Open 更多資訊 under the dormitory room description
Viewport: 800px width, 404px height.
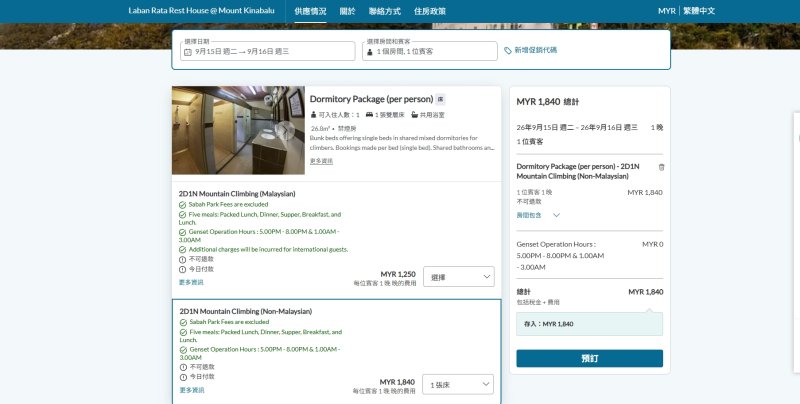[x=321, y=160]
